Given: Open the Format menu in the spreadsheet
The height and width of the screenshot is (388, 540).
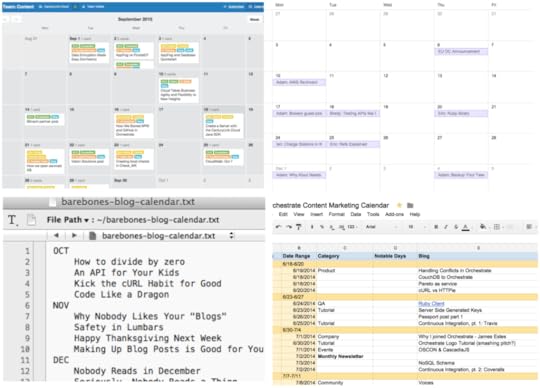Looking at the screenshot, I should 336,214.
